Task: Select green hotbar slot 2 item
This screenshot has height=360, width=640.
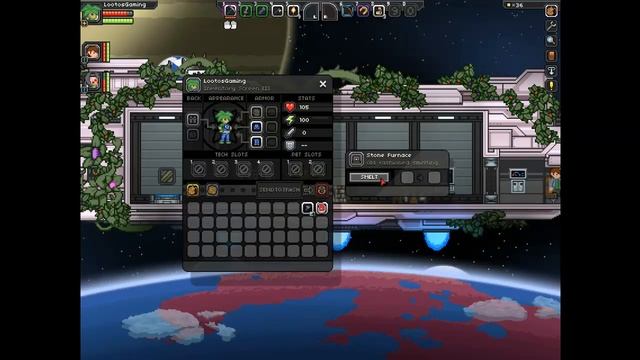Action: (x=246, y=10)
